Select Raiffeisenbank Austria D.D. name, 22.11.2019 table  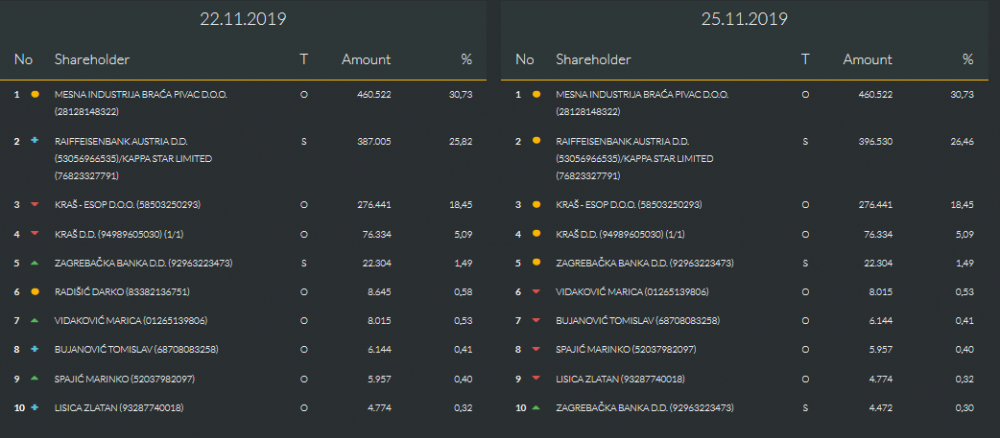coord(133,158)
